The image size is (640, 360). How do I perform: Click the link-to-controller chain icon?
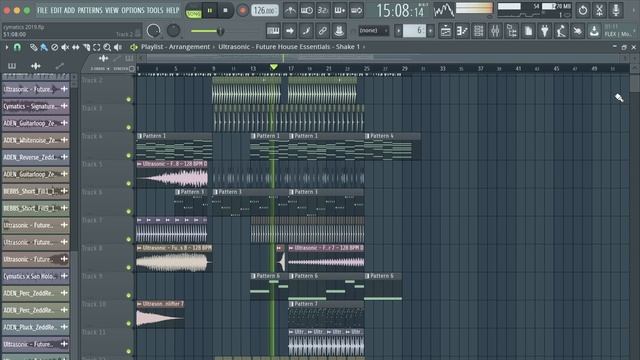[x=322, y=31]
